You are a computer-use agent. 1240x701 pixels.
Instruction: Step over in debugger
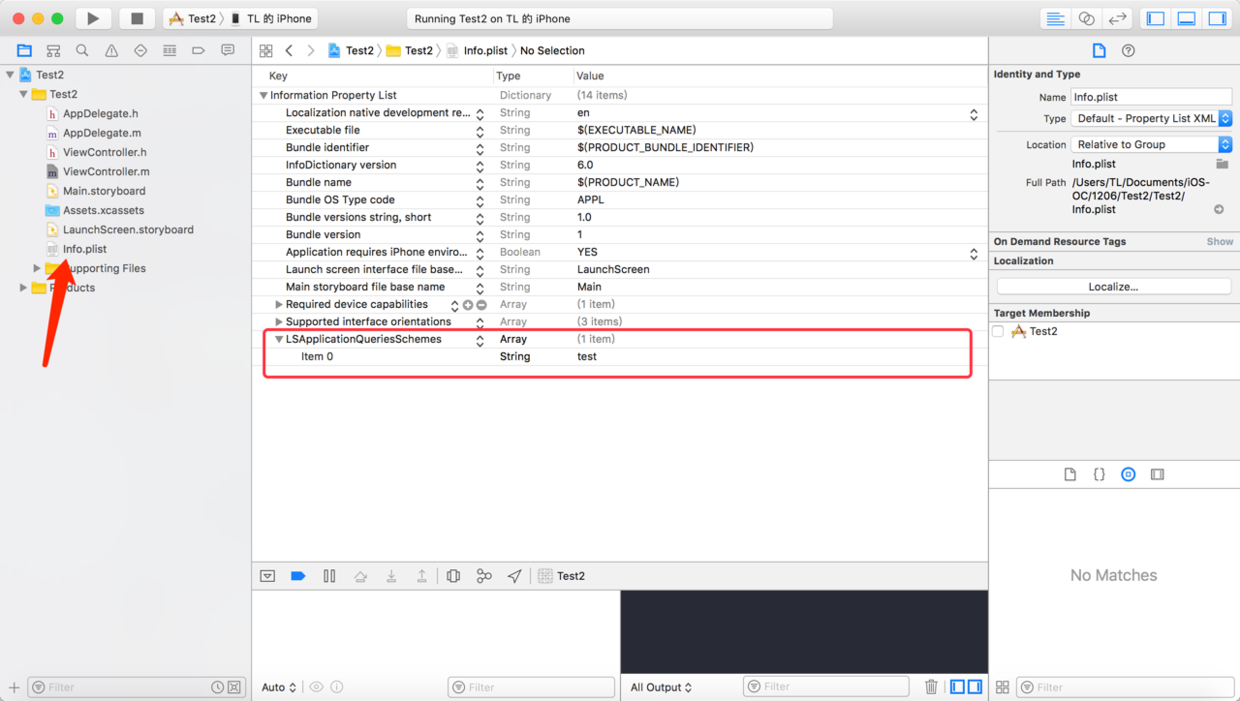point(360,576)
